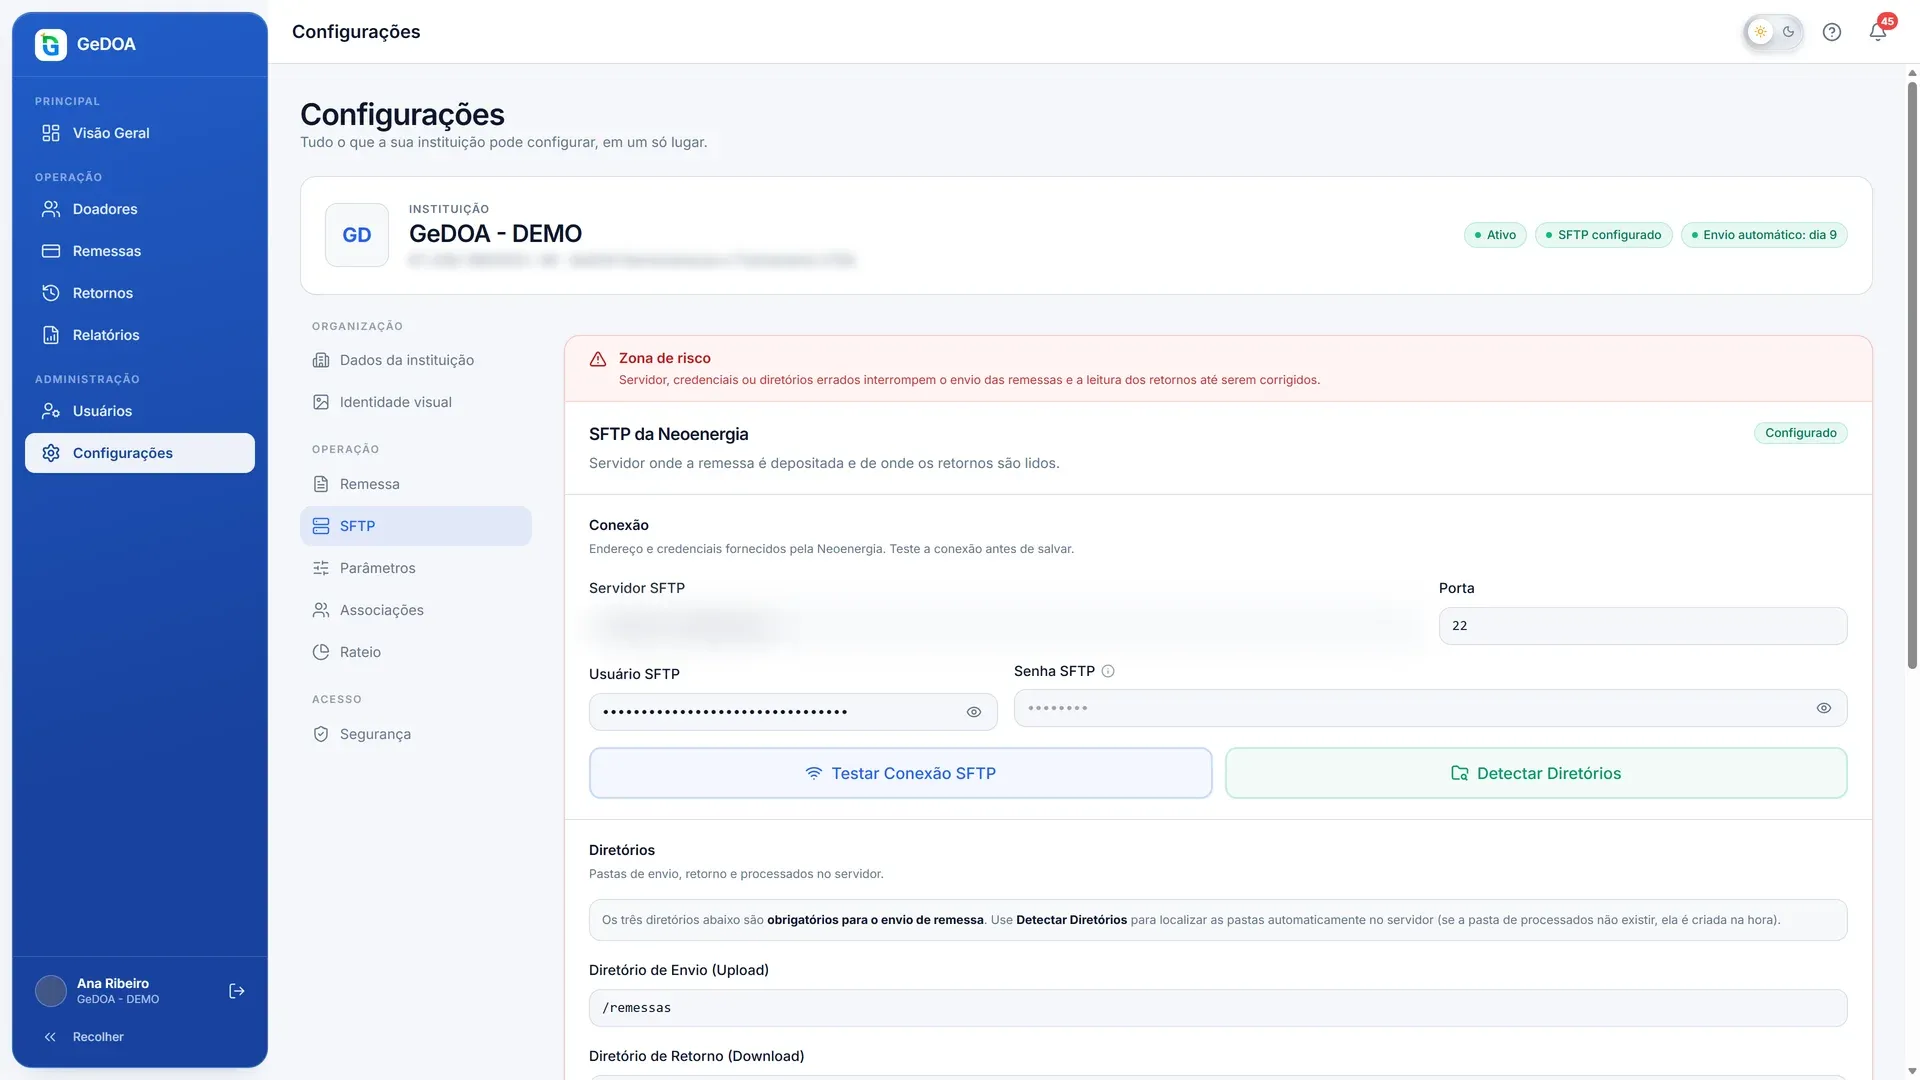Click Ana Ribeiro's profile picture
The height and width of the screenshot is (1080, 1920).
[x=51, y=991]
